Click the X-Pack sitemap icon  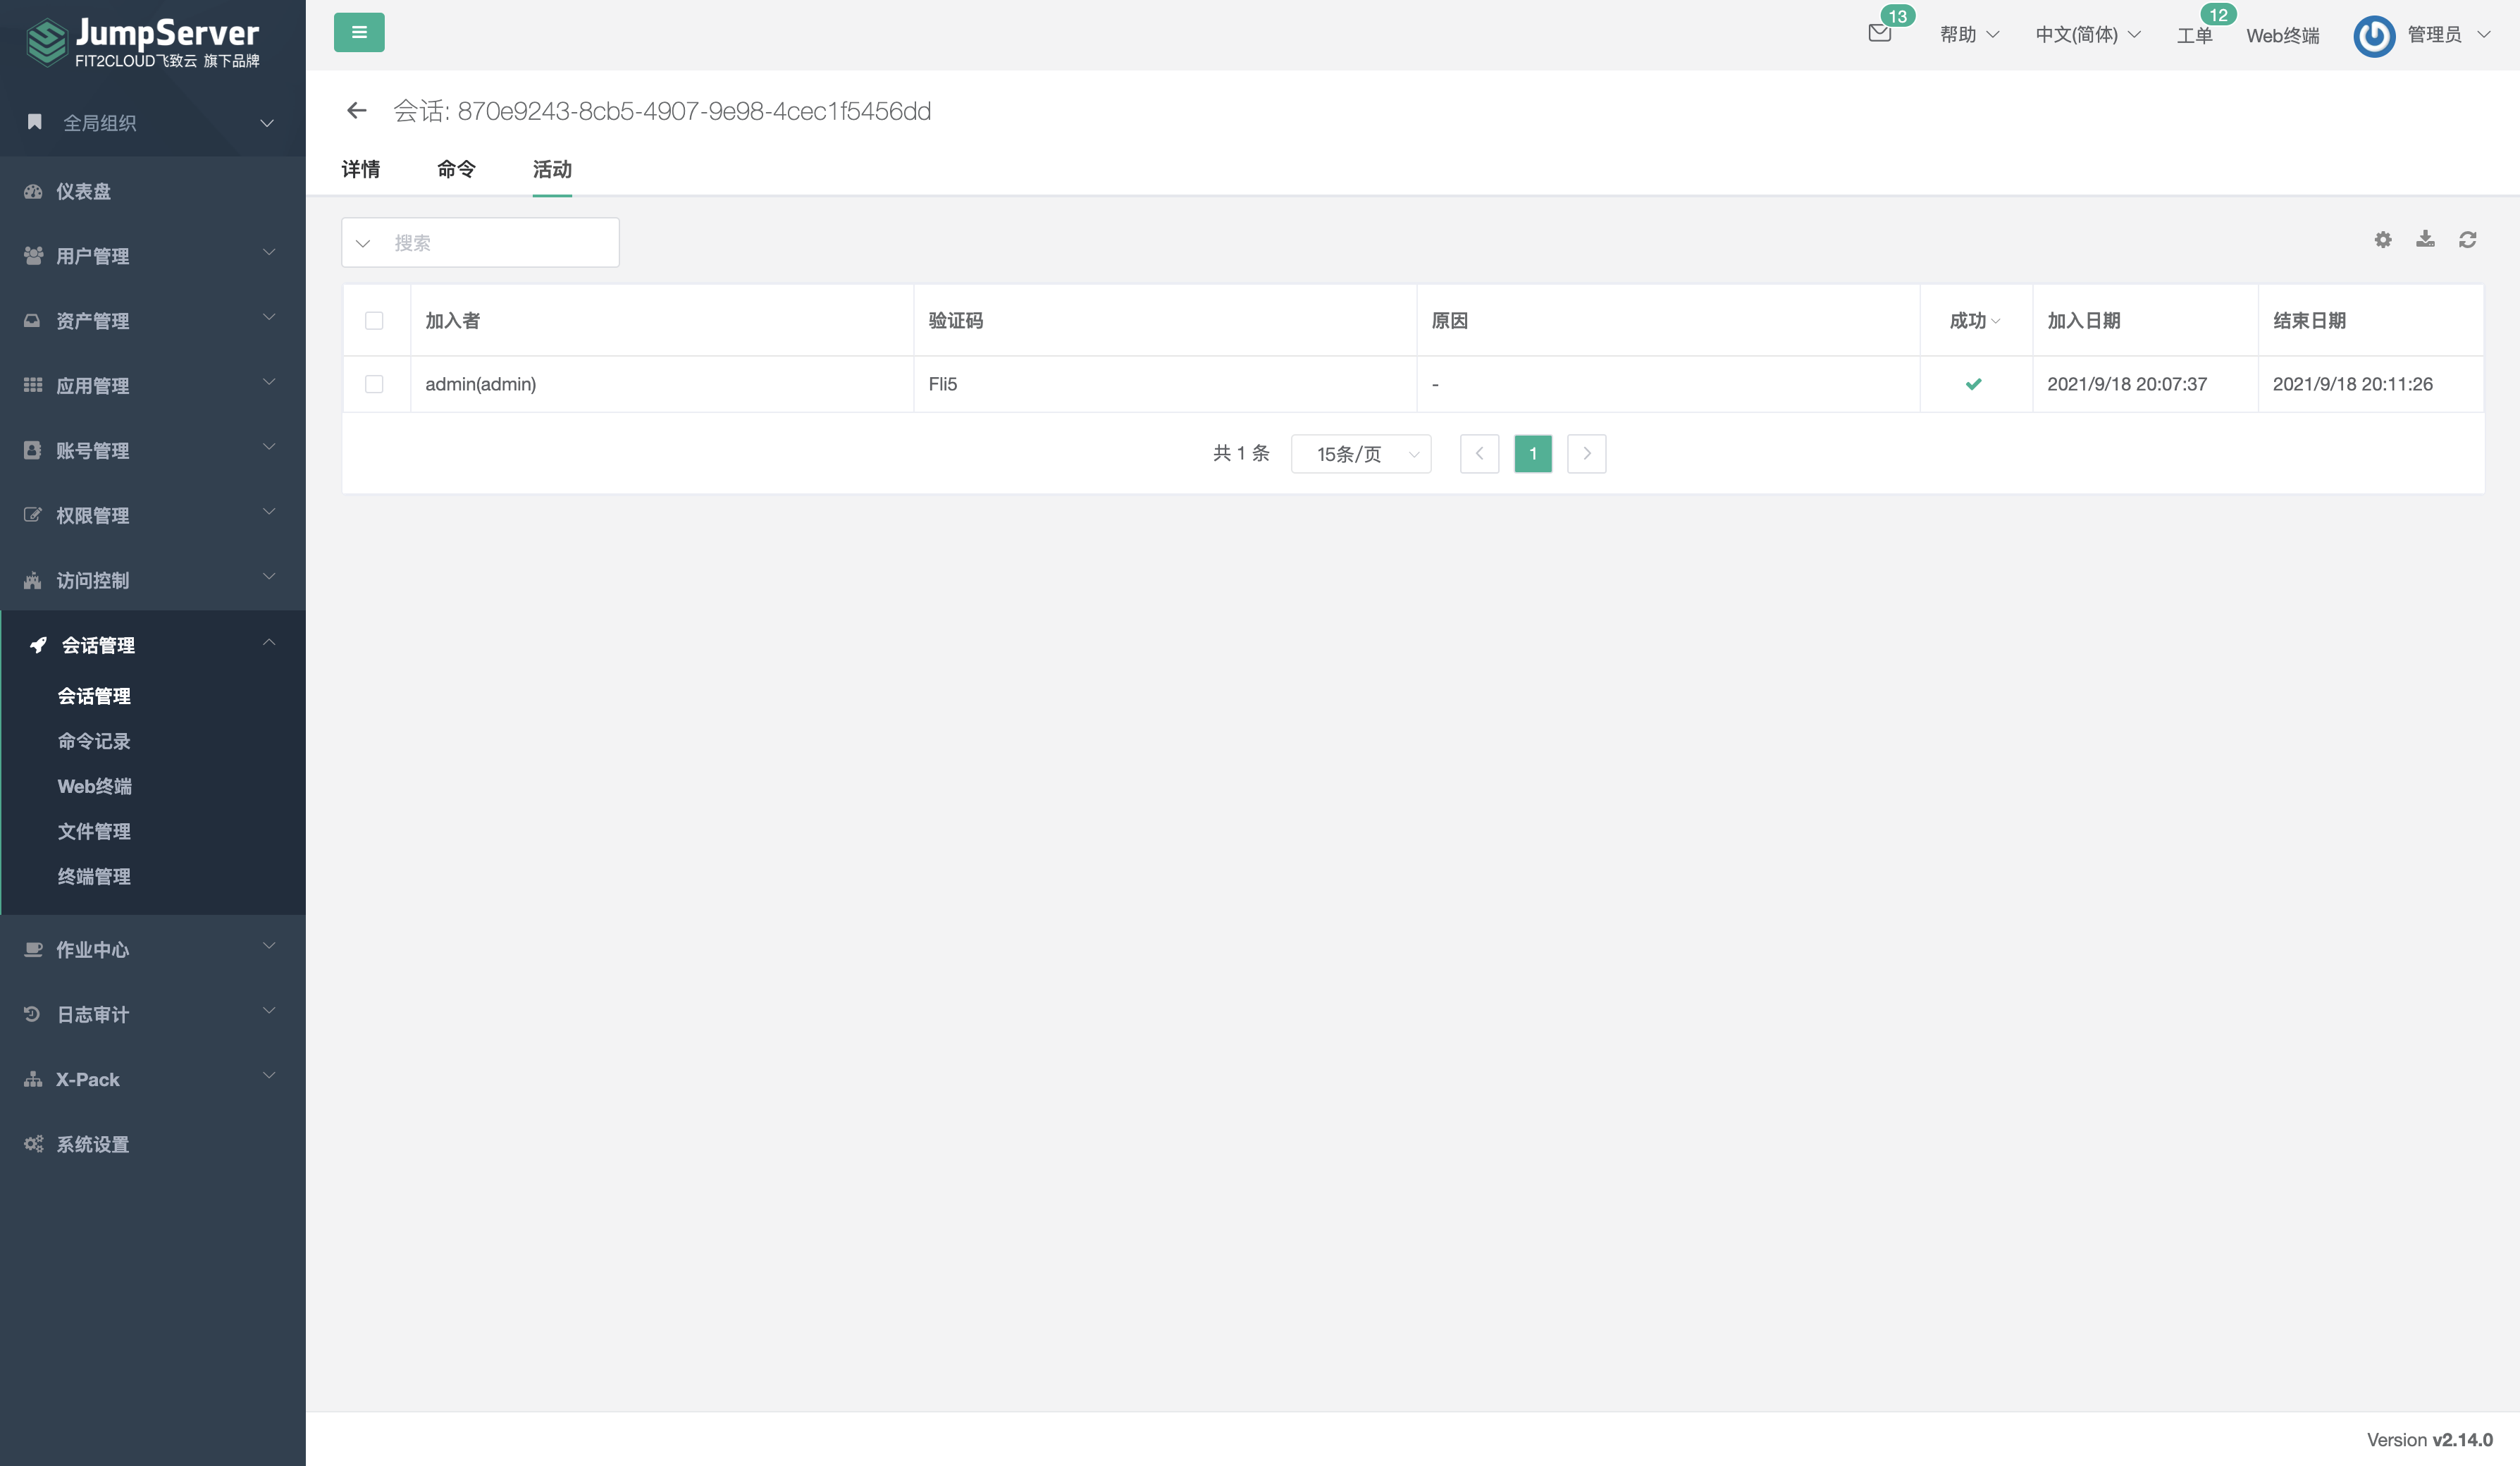(x=33, y=1079)
